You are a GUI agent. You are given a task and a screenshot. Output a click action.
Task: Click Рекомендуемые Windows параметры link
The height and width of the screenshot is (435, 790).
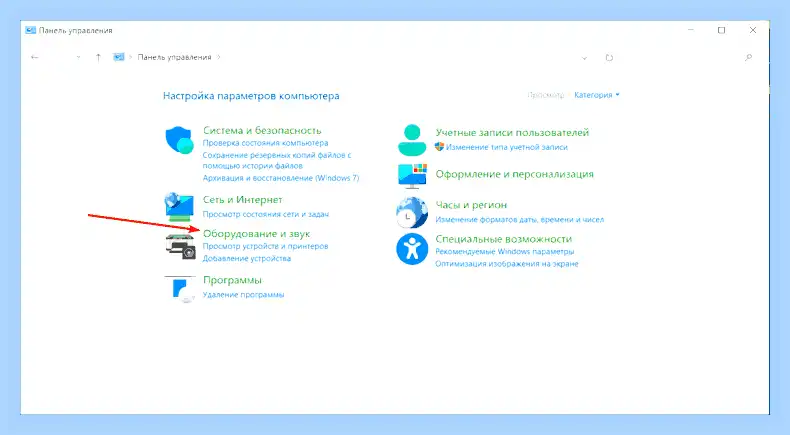point(505,252)
